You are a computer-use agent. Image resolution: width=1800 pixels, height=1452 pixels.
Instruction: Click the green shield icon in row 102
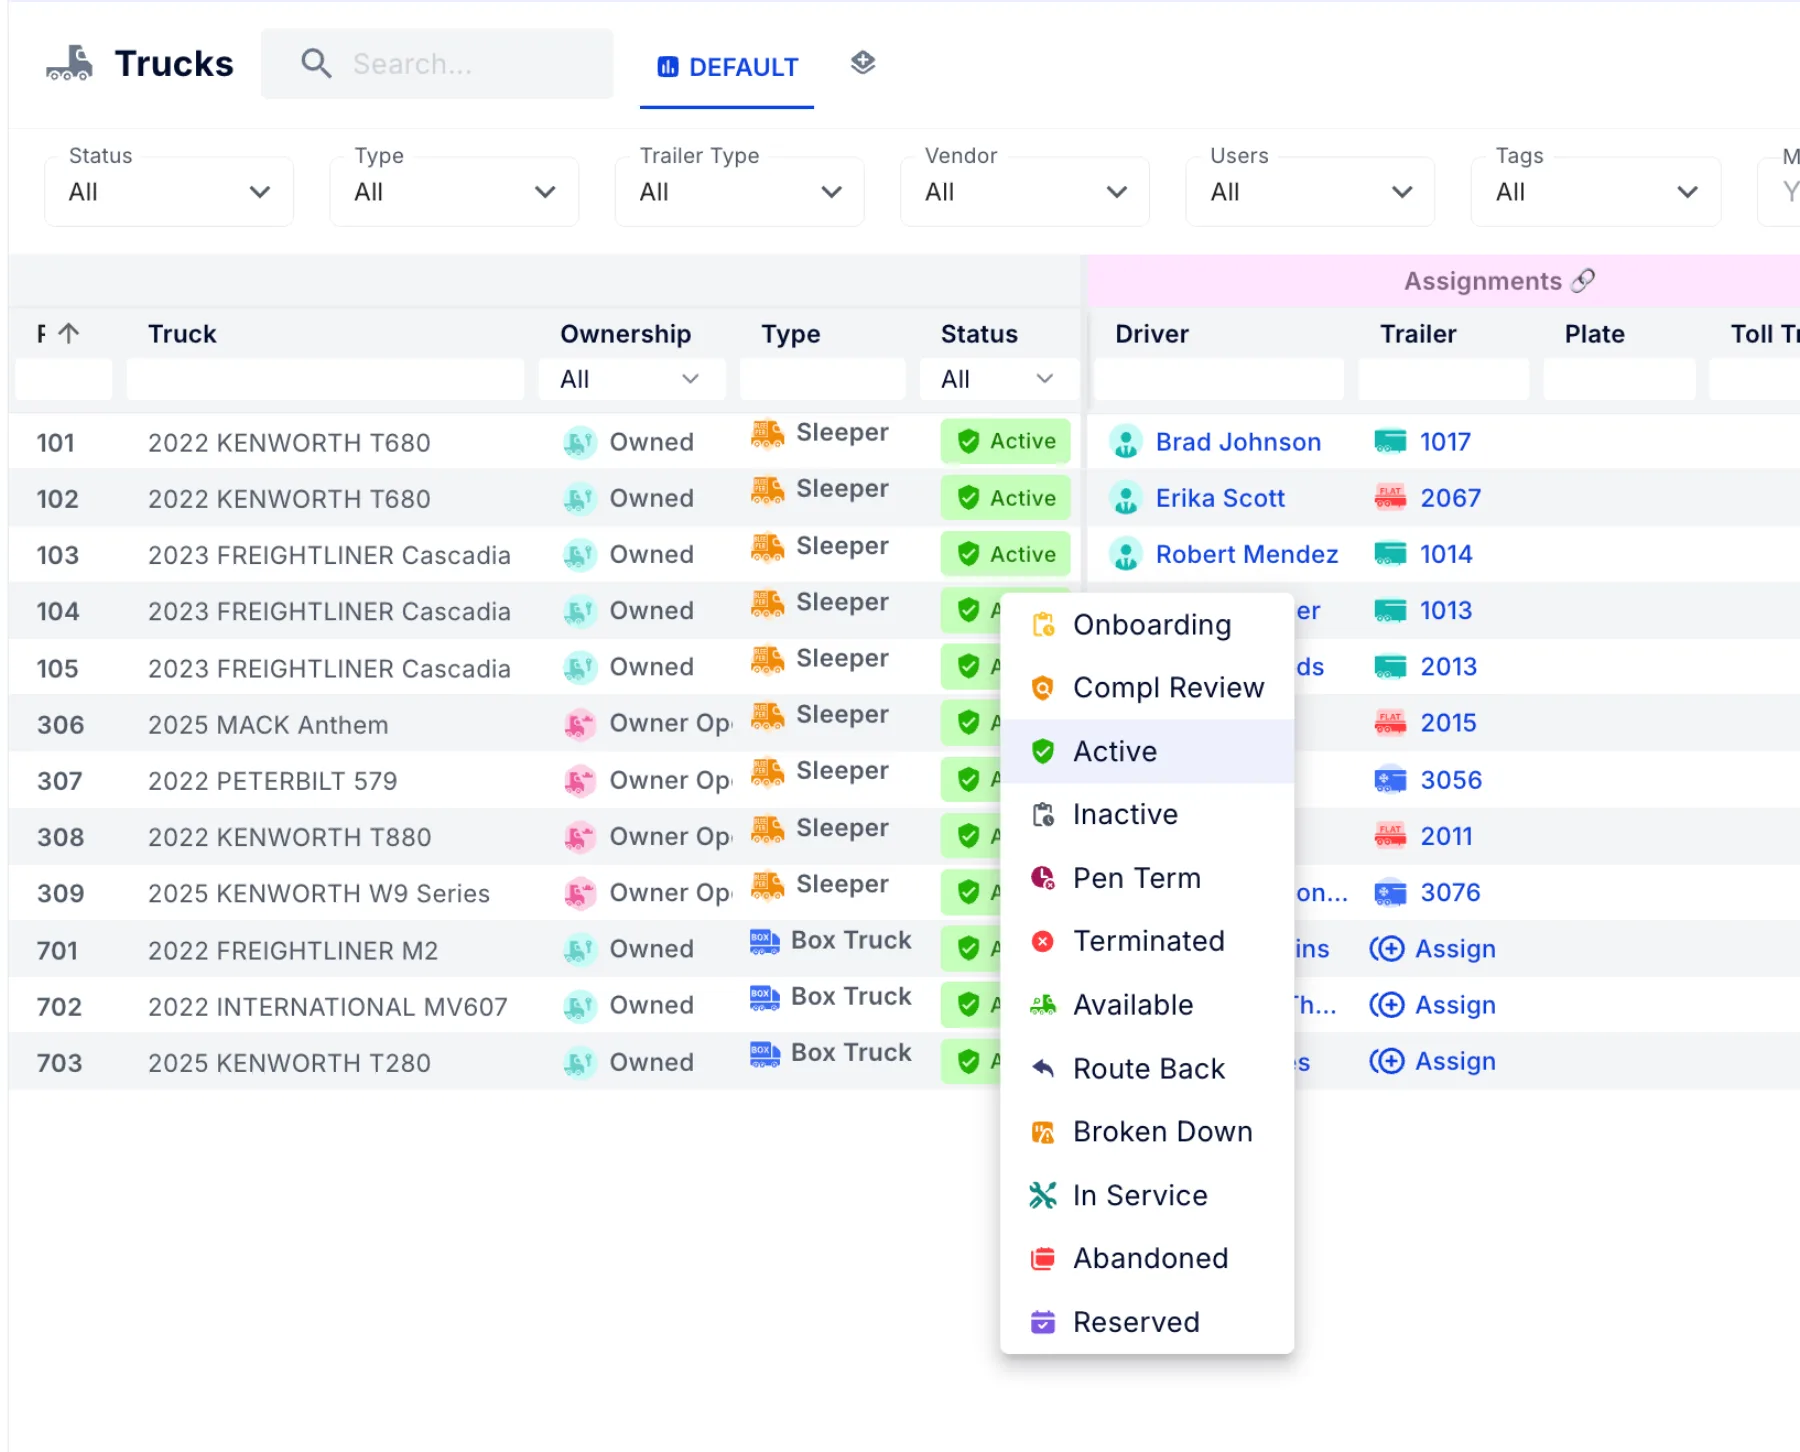[968, 498]
